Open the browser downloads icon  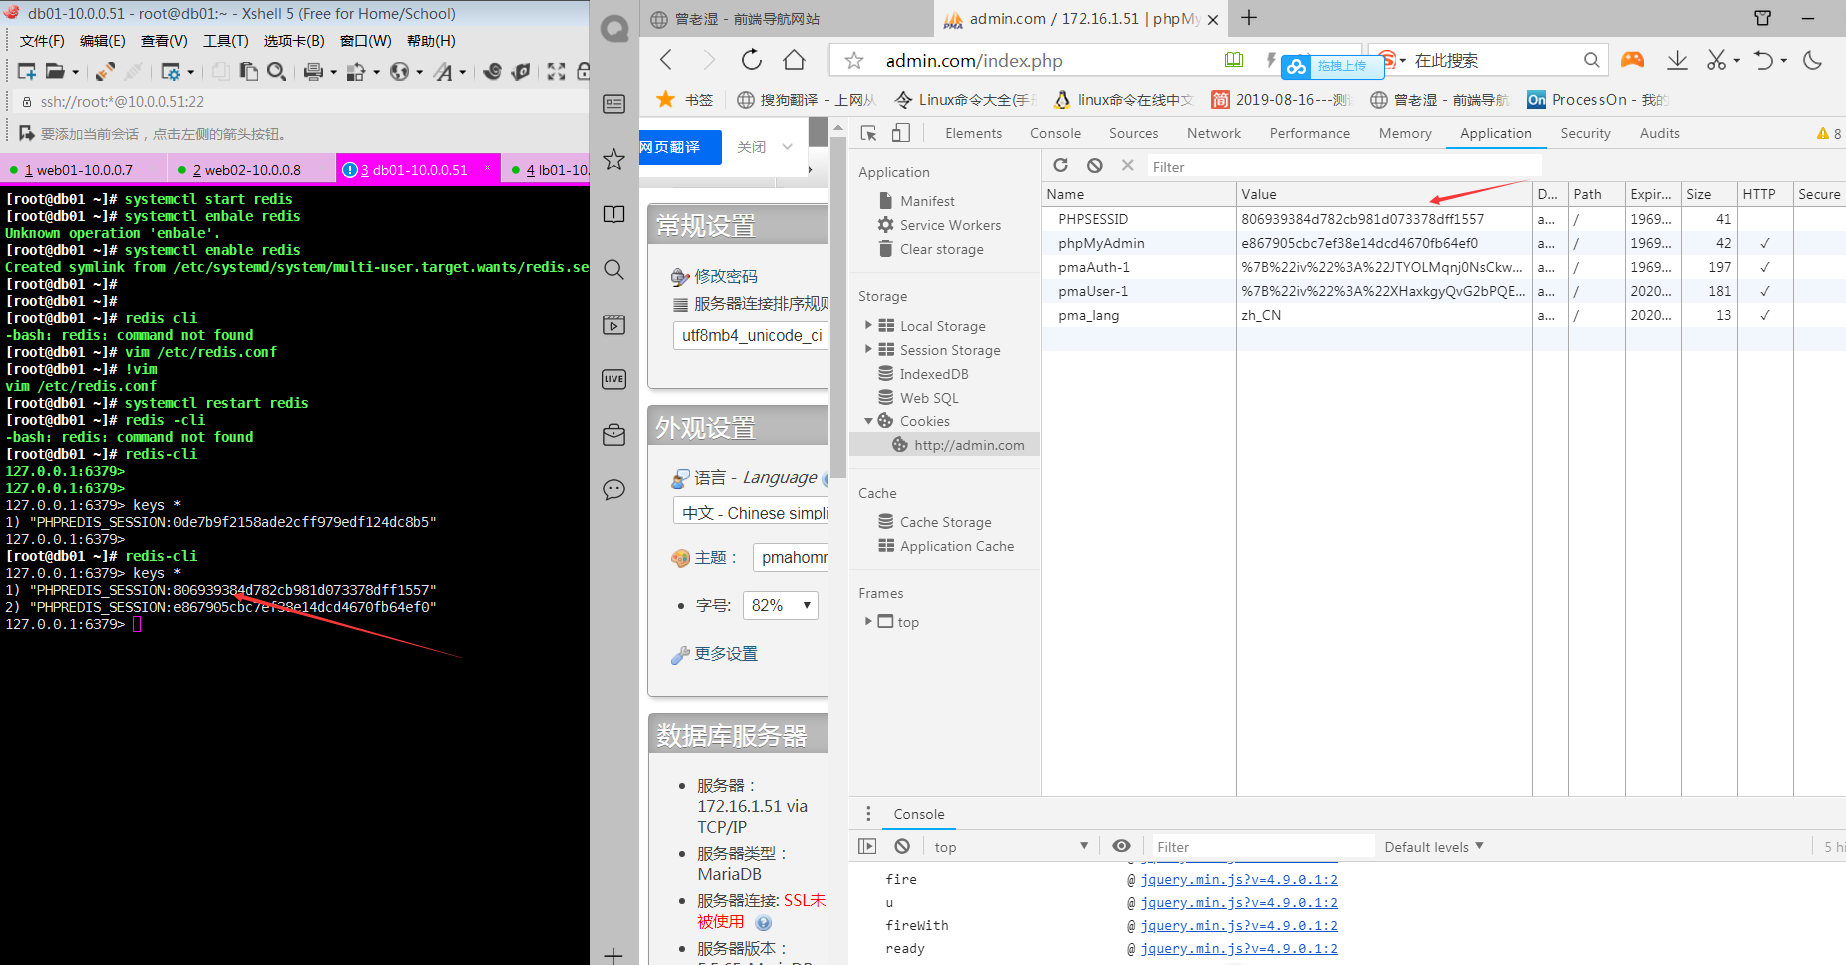(1677, 60)
